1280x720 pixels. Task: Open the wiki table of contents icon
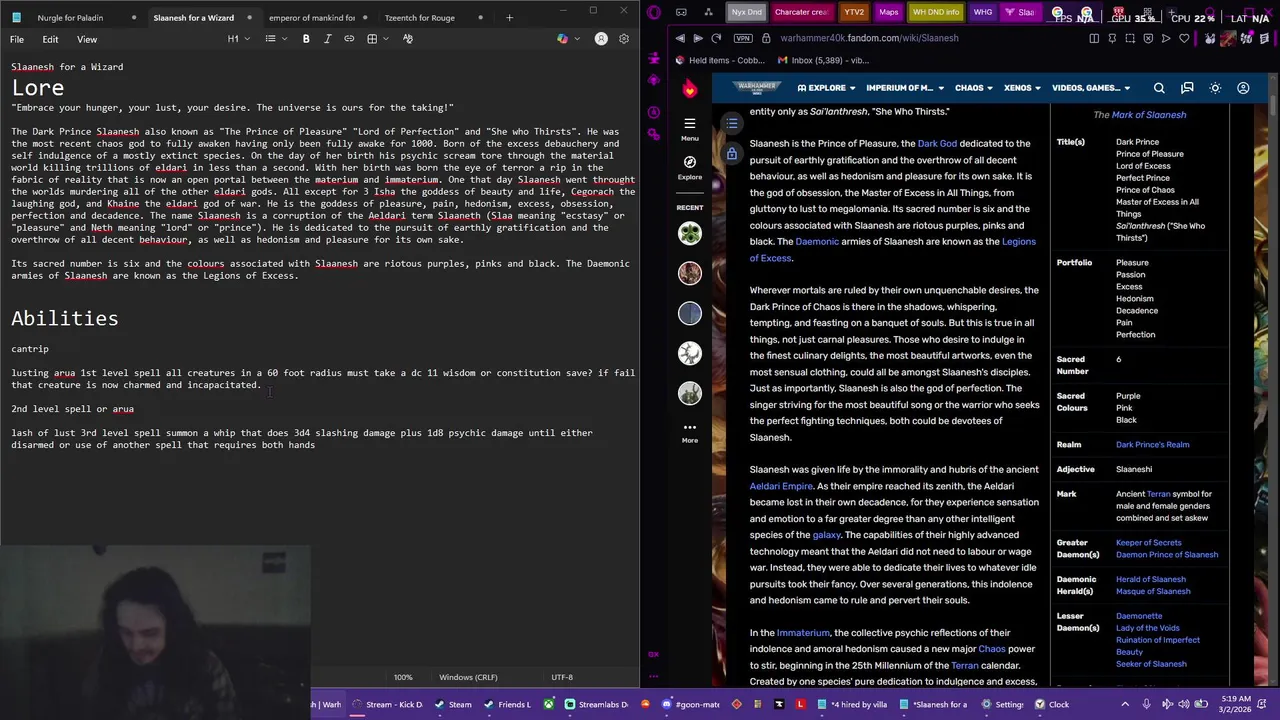point(732,123)
